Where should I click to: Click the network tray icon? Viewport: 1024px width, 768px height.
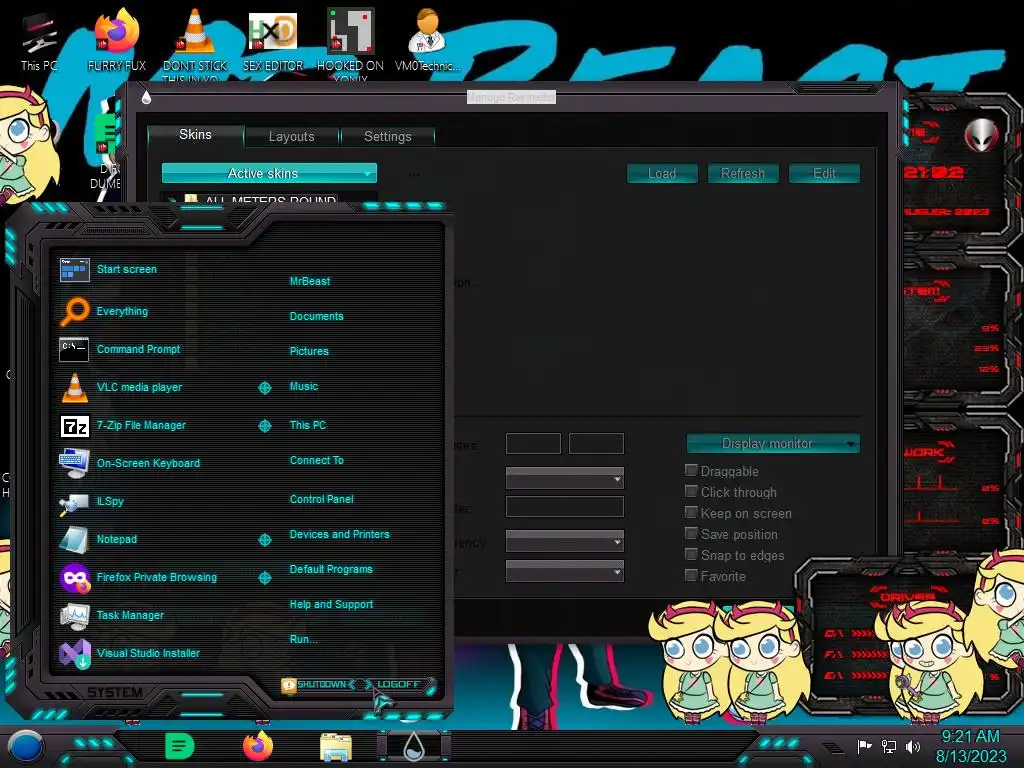(x=889, y=746)
